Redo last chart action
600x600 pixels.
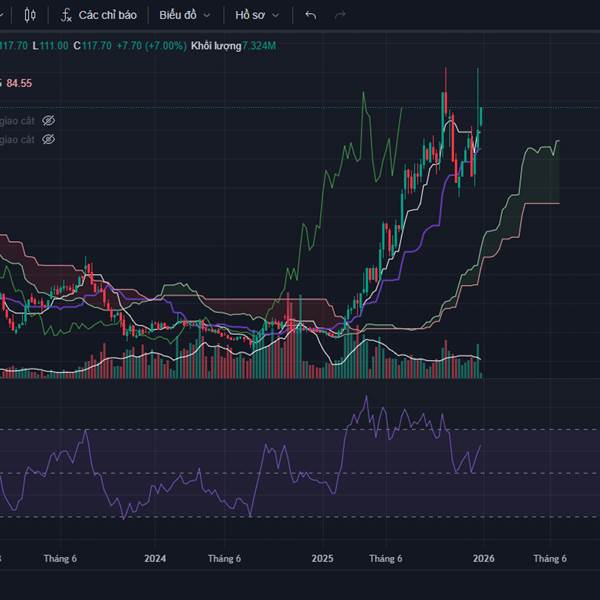340,15
